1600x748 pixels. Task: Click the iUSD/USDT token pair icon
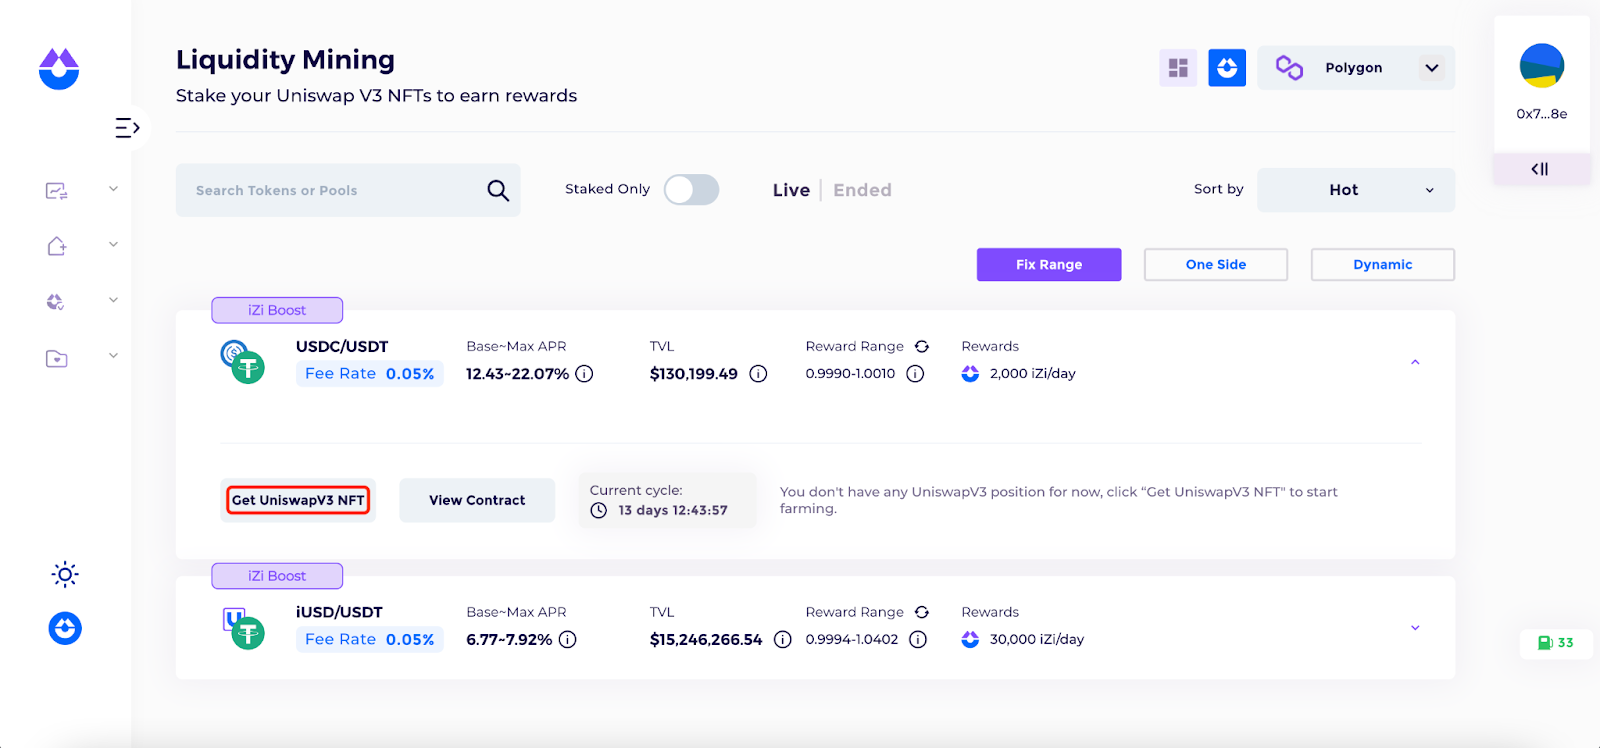tap(242, 628)
